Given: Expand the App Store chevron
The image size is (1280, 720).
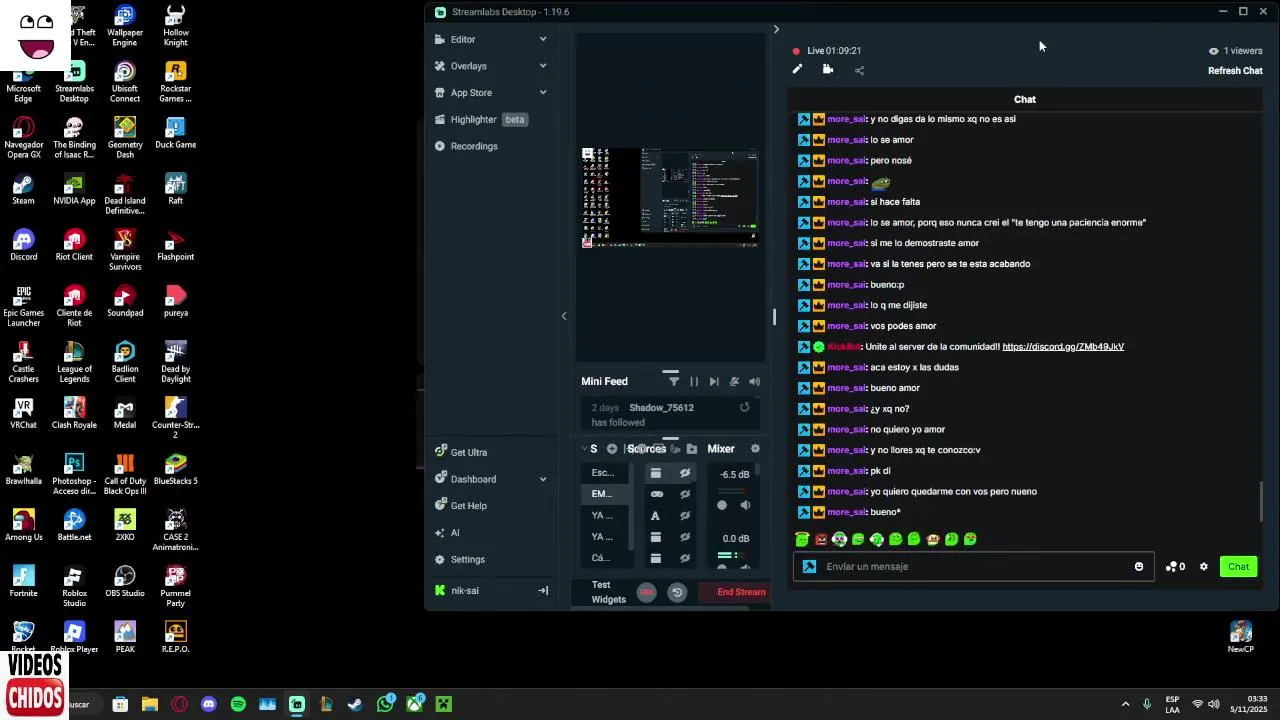Looking at the screenshot, I should click(543, 93).
